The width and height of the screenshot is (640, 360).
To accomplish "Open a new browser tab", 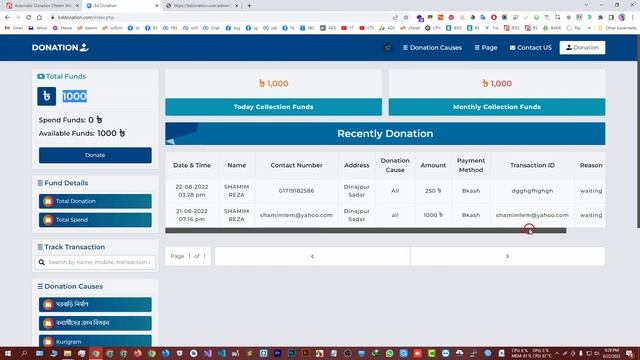I will pyautogui.click(x=249, y=6).
